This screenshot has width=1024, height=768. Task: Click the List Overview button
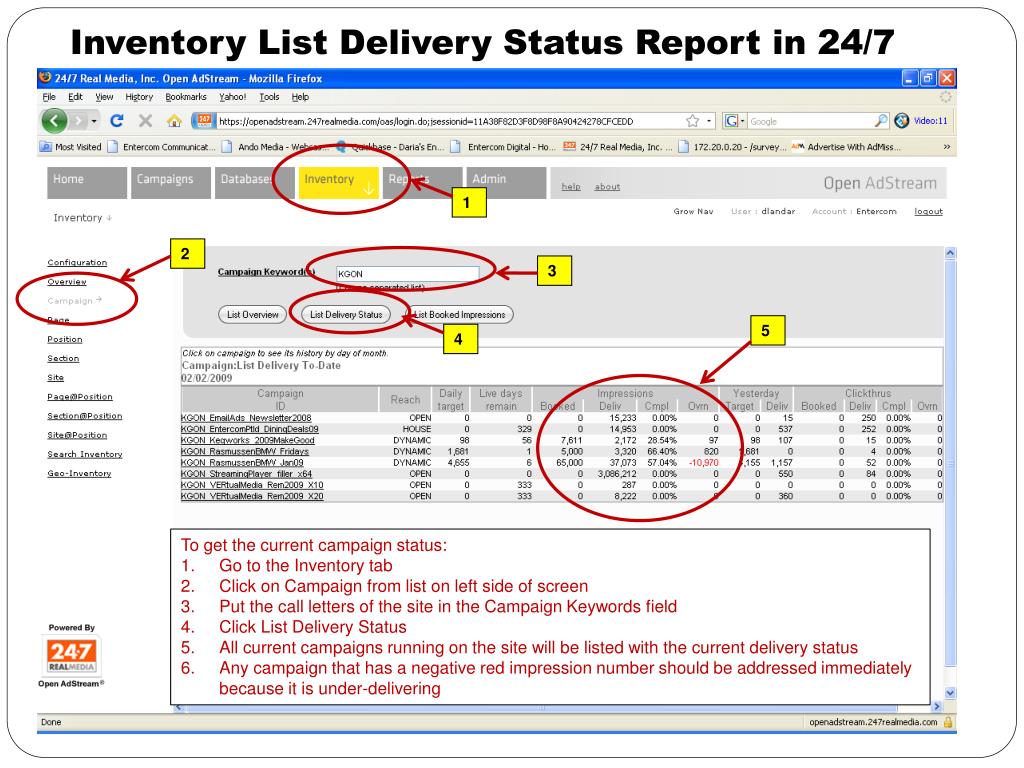(253, 315)
